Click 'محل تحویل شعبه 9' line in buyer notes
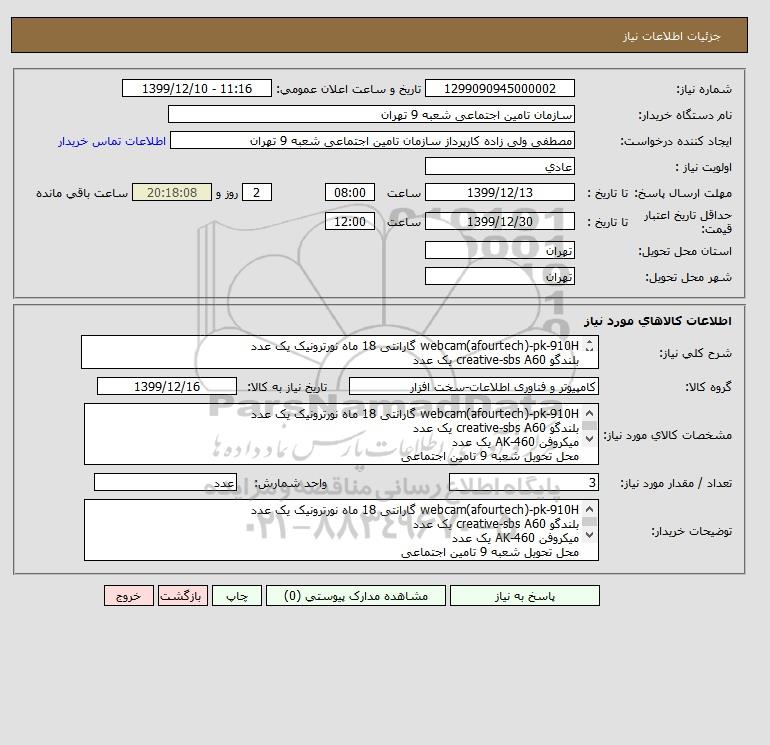 tap(490, 552)
